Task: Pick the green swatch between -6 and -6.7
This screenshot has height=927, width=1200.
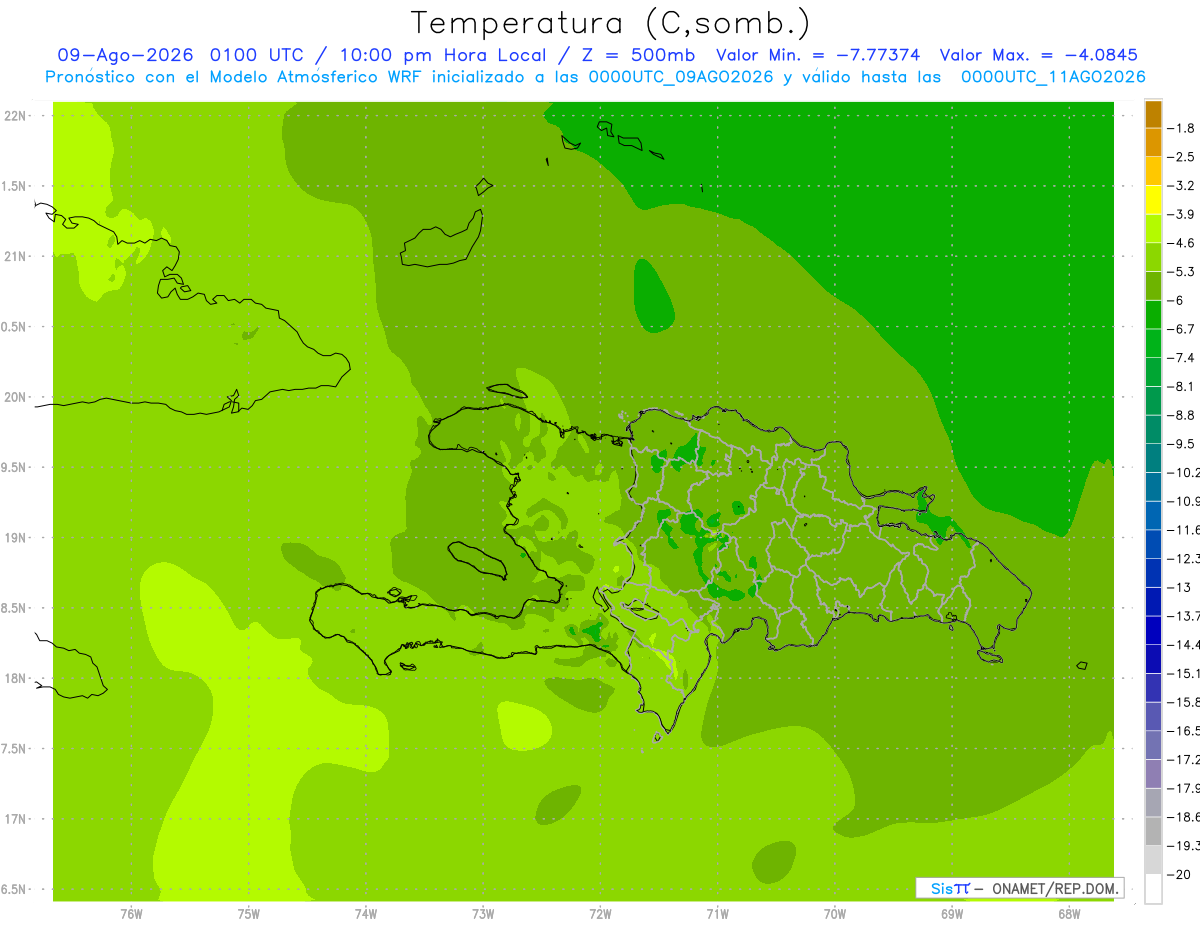Action: coord(1153,315)
